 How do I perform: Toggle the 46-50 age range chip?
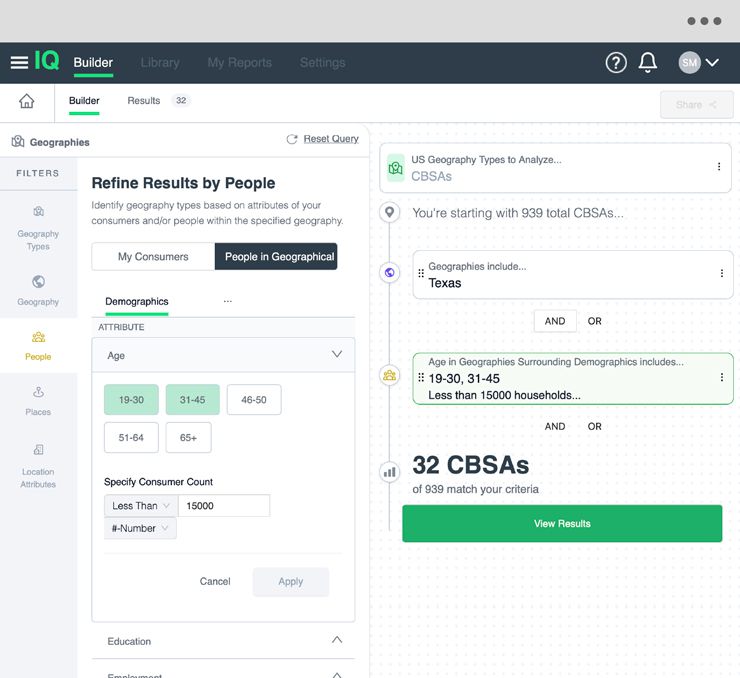click(253, 400)
